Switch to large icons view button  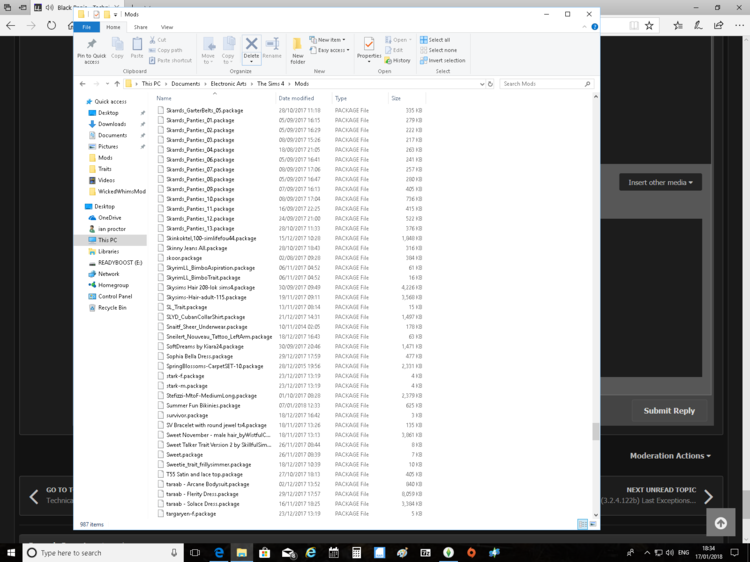click(x=593, y=524)
